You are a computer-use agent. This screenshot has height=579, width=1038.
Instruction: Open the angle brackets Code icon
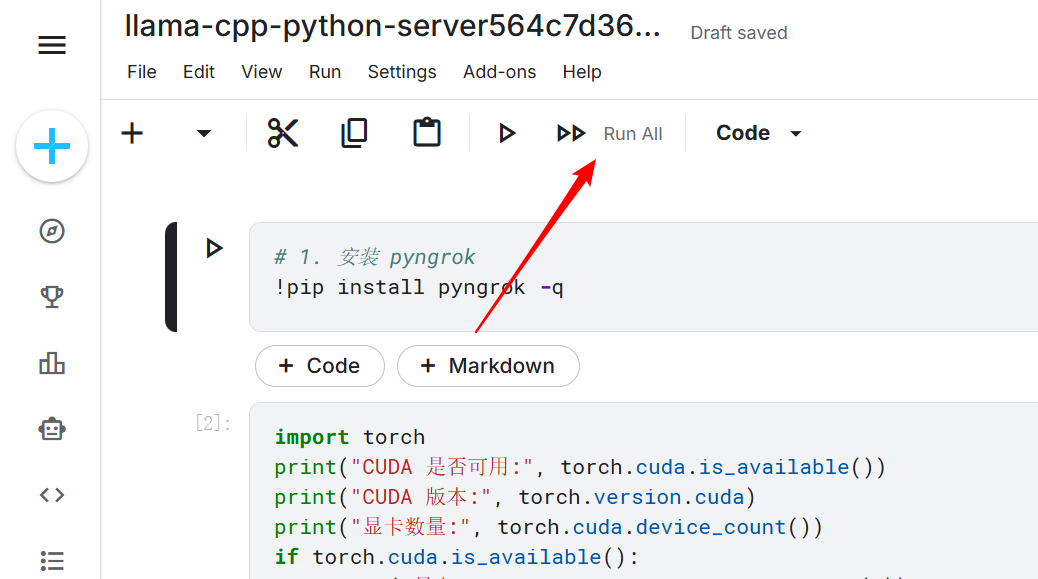tap(52, 495)
